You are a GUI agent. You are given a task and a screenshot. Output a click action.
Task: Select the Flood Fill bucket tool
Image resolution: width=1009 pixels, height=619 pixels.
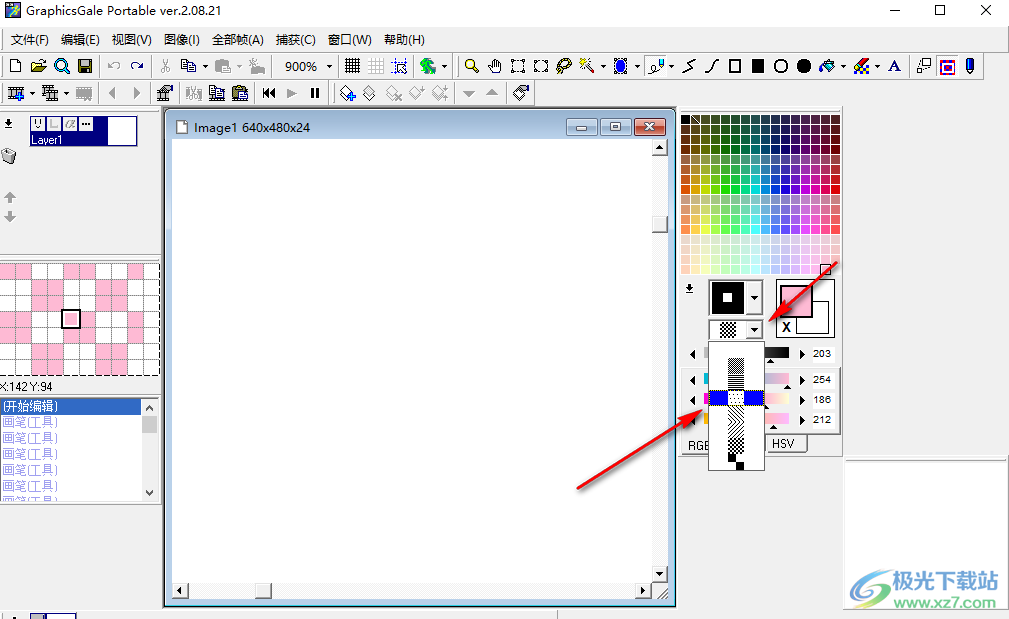(827, 66)
